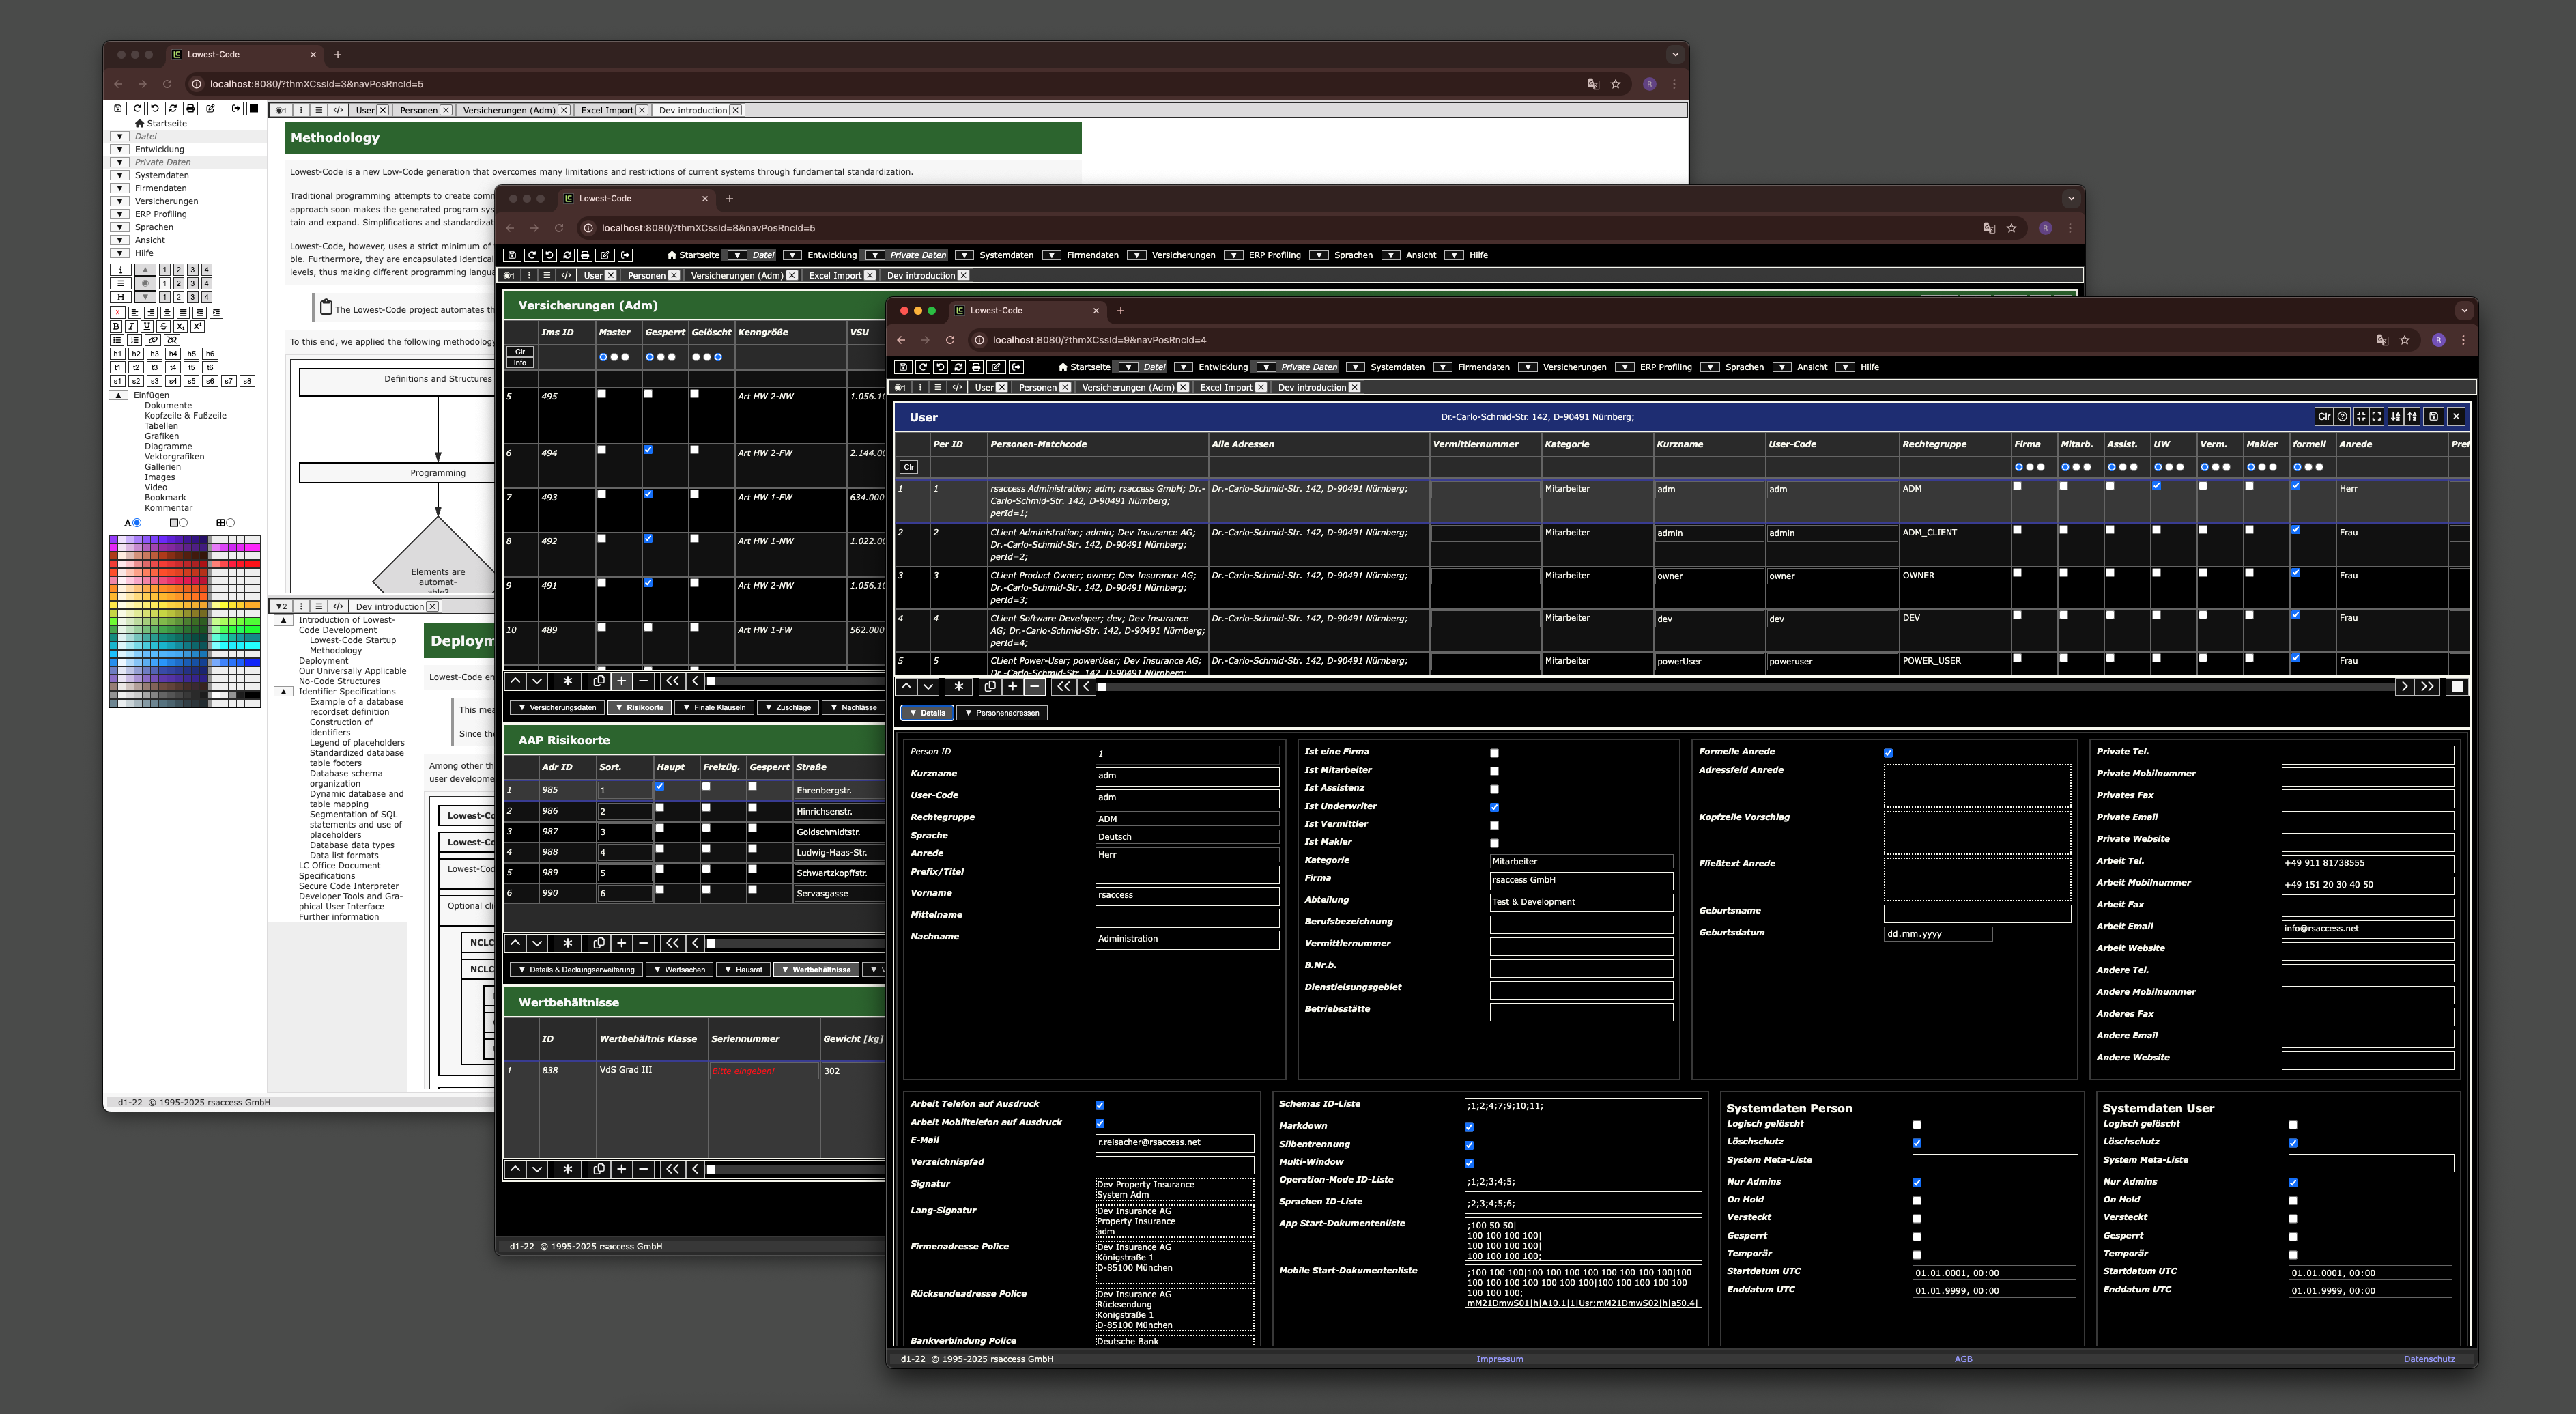Click Clr button in User panel header
Screen dimensions: 2576x1414
[2325, 417]
